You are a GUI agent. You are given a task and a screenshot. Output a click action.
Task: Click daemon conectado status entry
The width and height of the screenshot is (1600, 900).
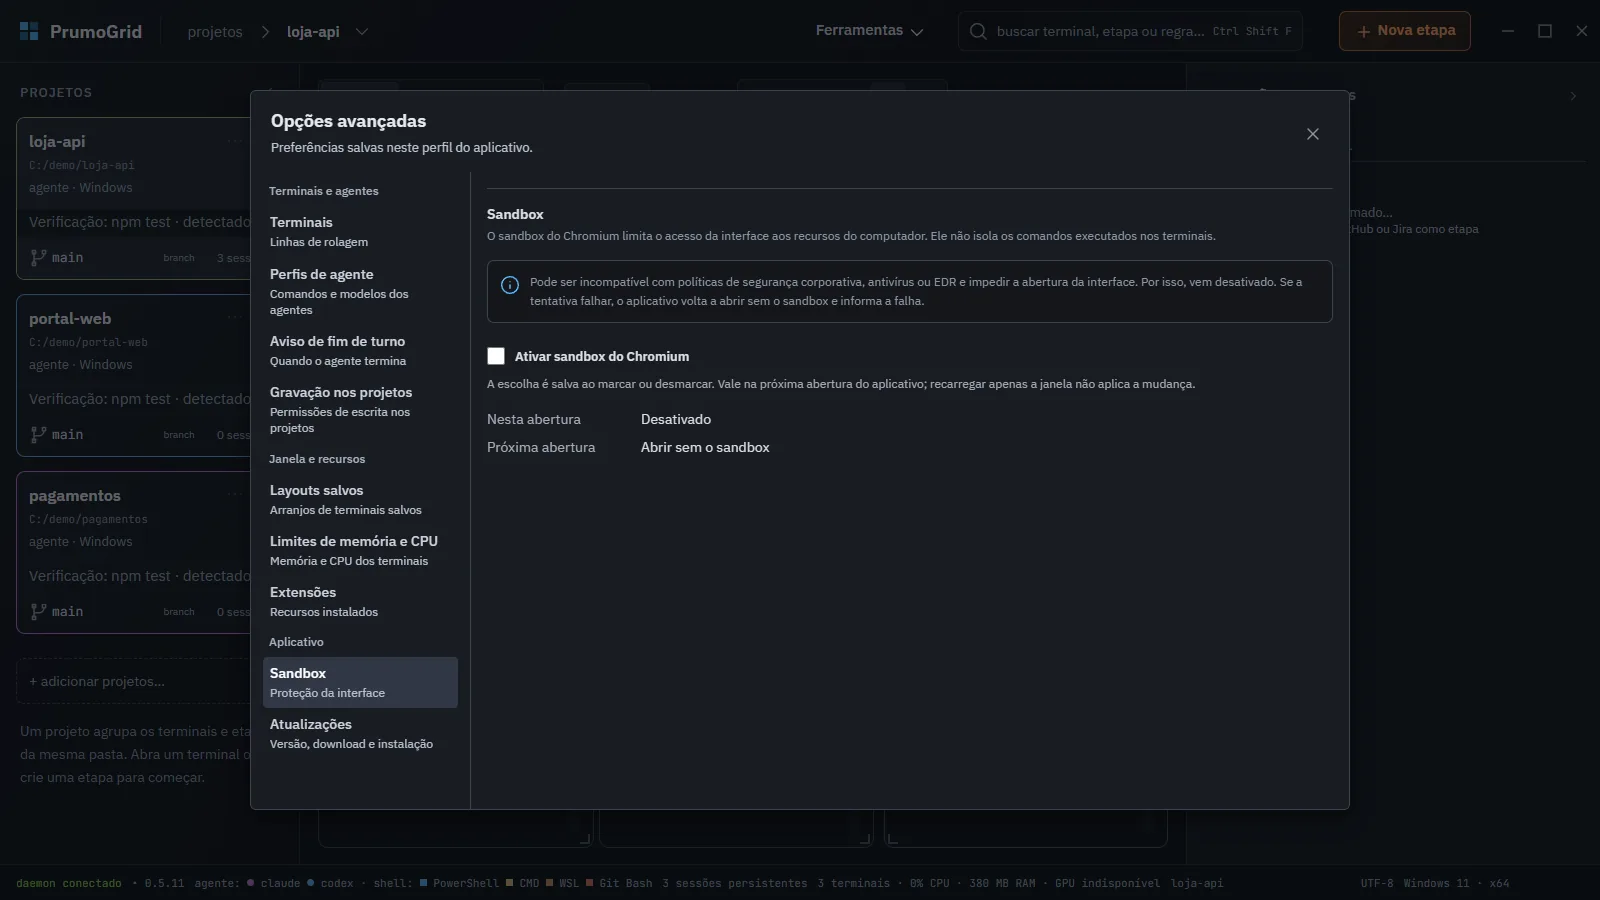[x=69, y=883]
